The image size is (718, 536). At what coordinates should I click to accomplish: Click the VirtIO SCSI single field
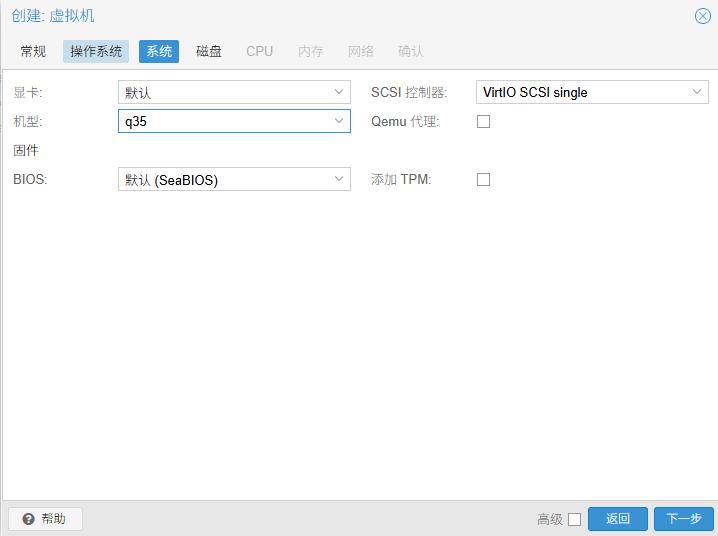pos(580,92)
